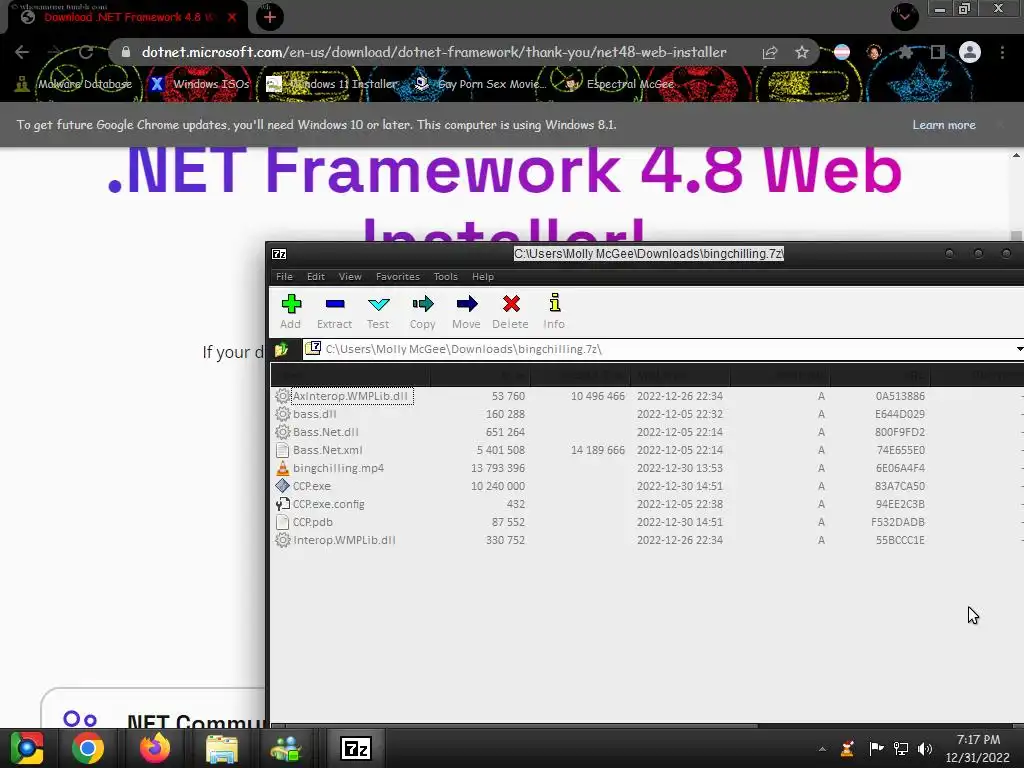This screenshot has width=1024, height=768.
Task: Open the Tools menu in 7-Zip
Action: [x=445, y=276]
